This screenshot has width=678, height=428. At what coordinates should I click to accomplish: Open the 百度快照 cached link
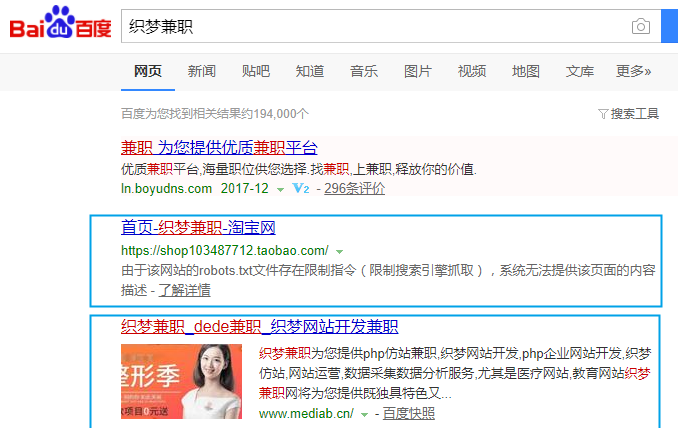(409, 414)
